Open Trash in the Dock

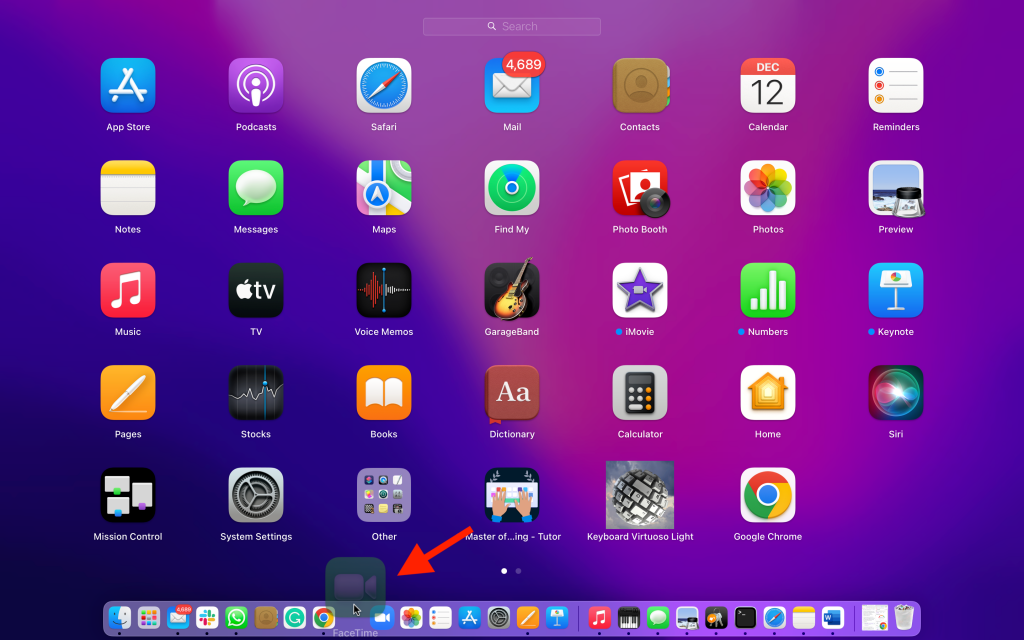coord(904,617)
